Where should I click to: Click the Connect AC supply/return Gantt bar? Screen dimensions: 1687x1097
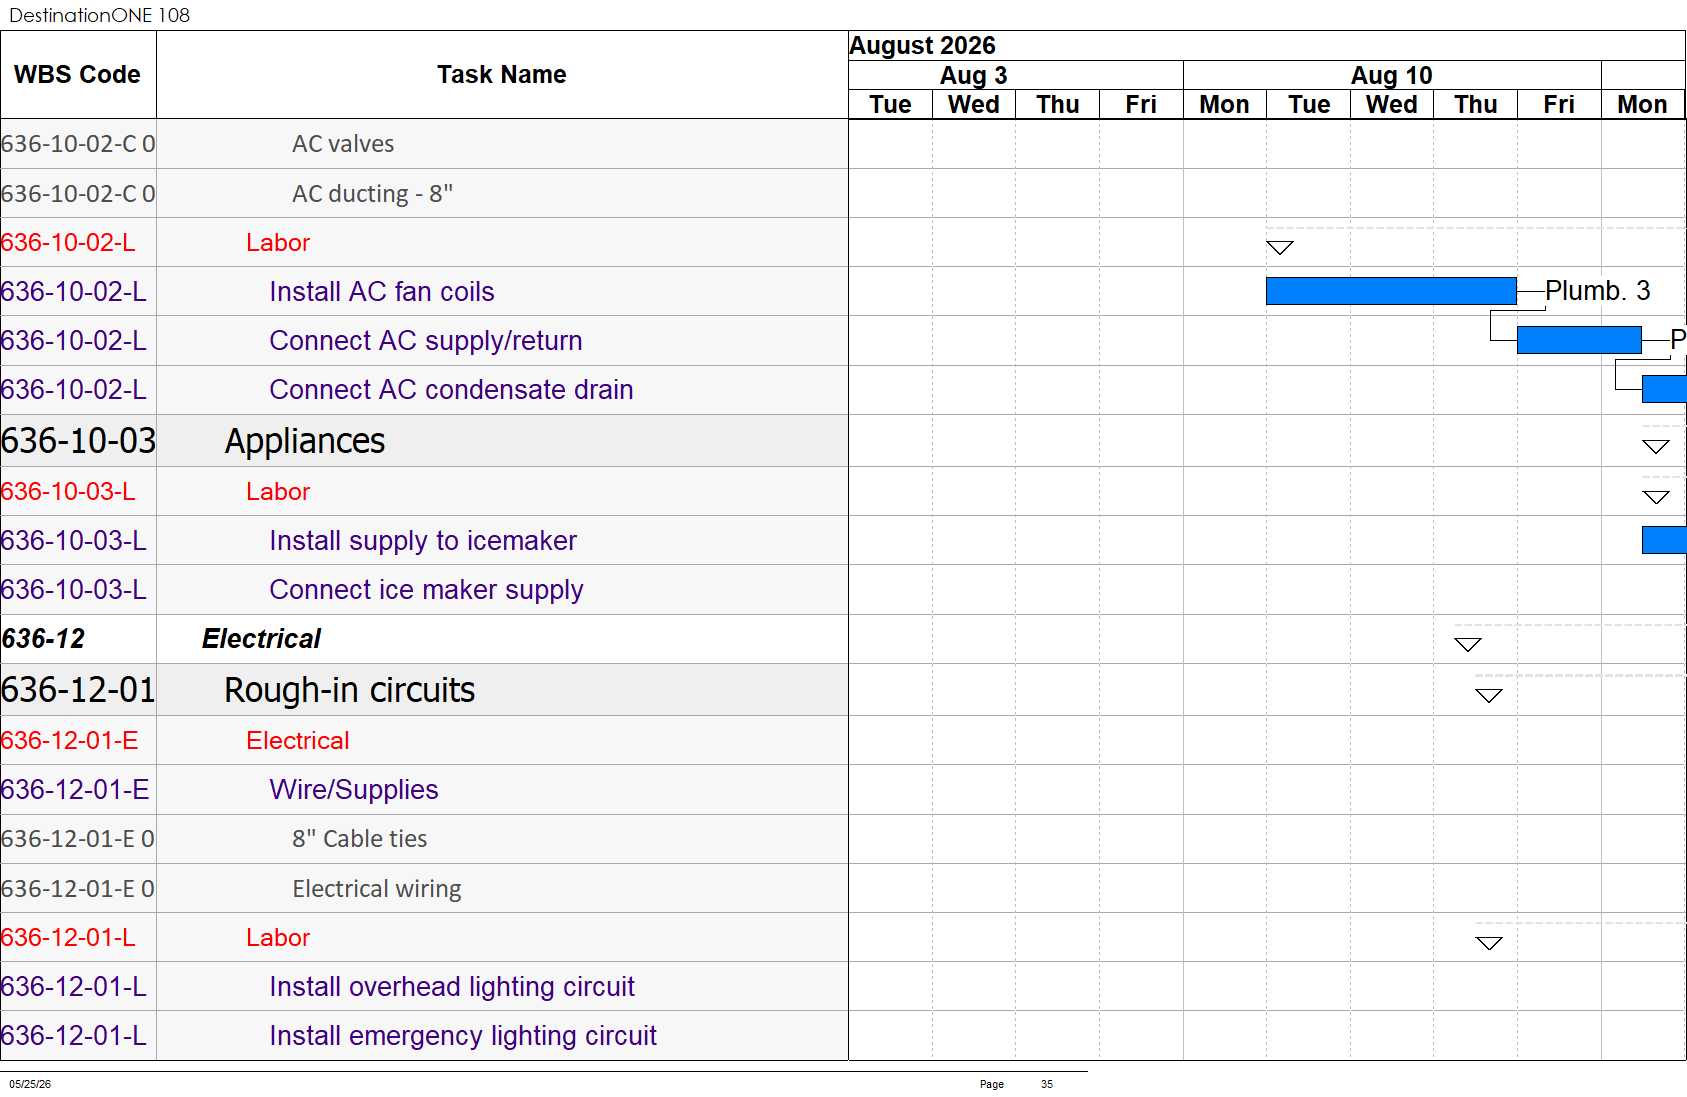pos(1579,340)
